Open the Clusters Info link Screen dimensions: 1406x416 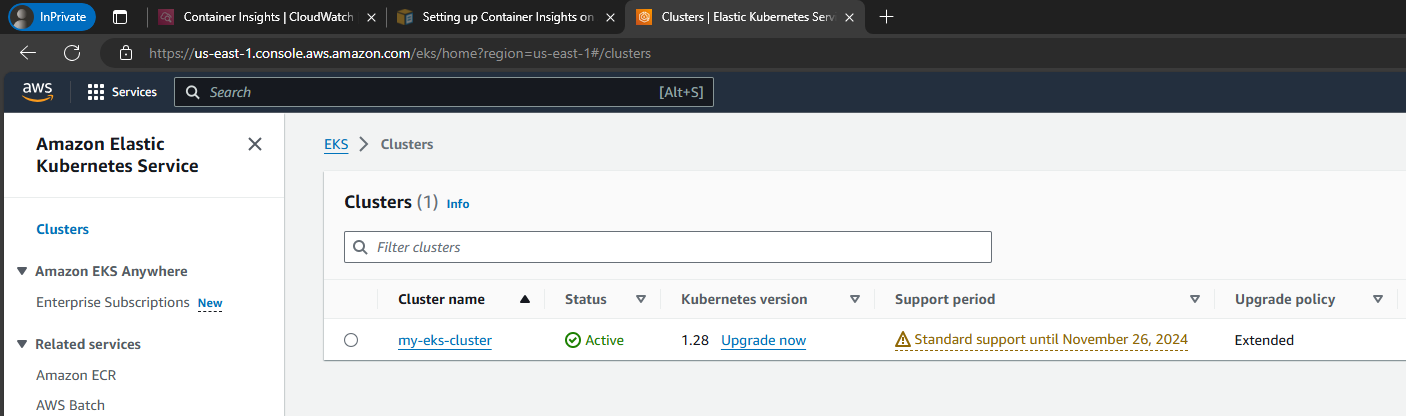458,203
